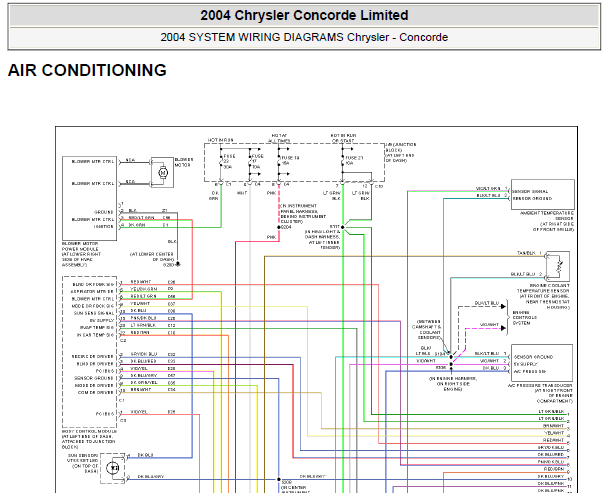Click the '(AT LOWER CENTER OF DASH)' note

click(x=152, y=257)
